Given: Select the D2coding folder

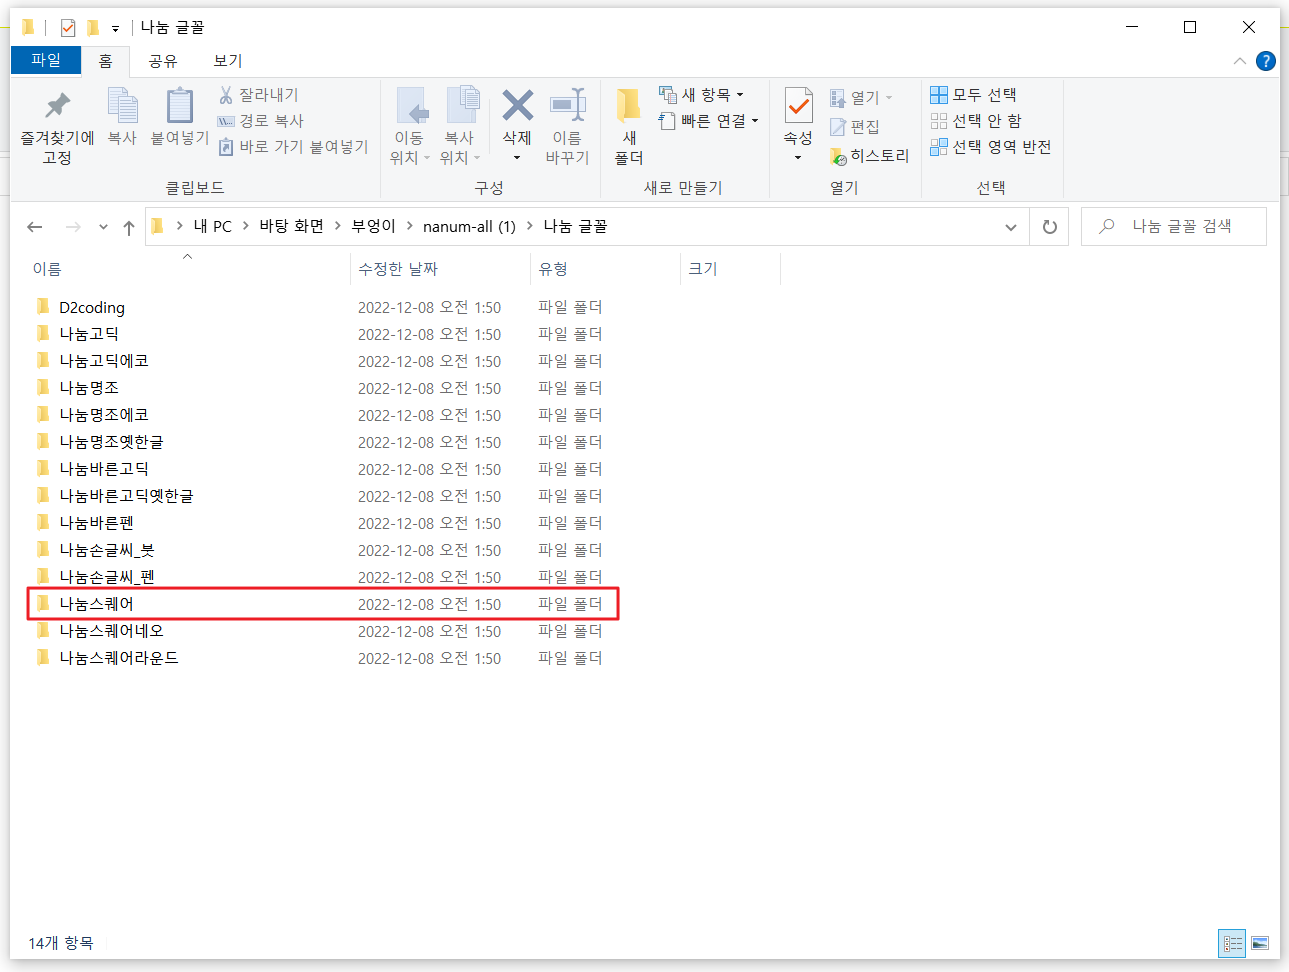Looking at the screenshot, I should (92, 308).
